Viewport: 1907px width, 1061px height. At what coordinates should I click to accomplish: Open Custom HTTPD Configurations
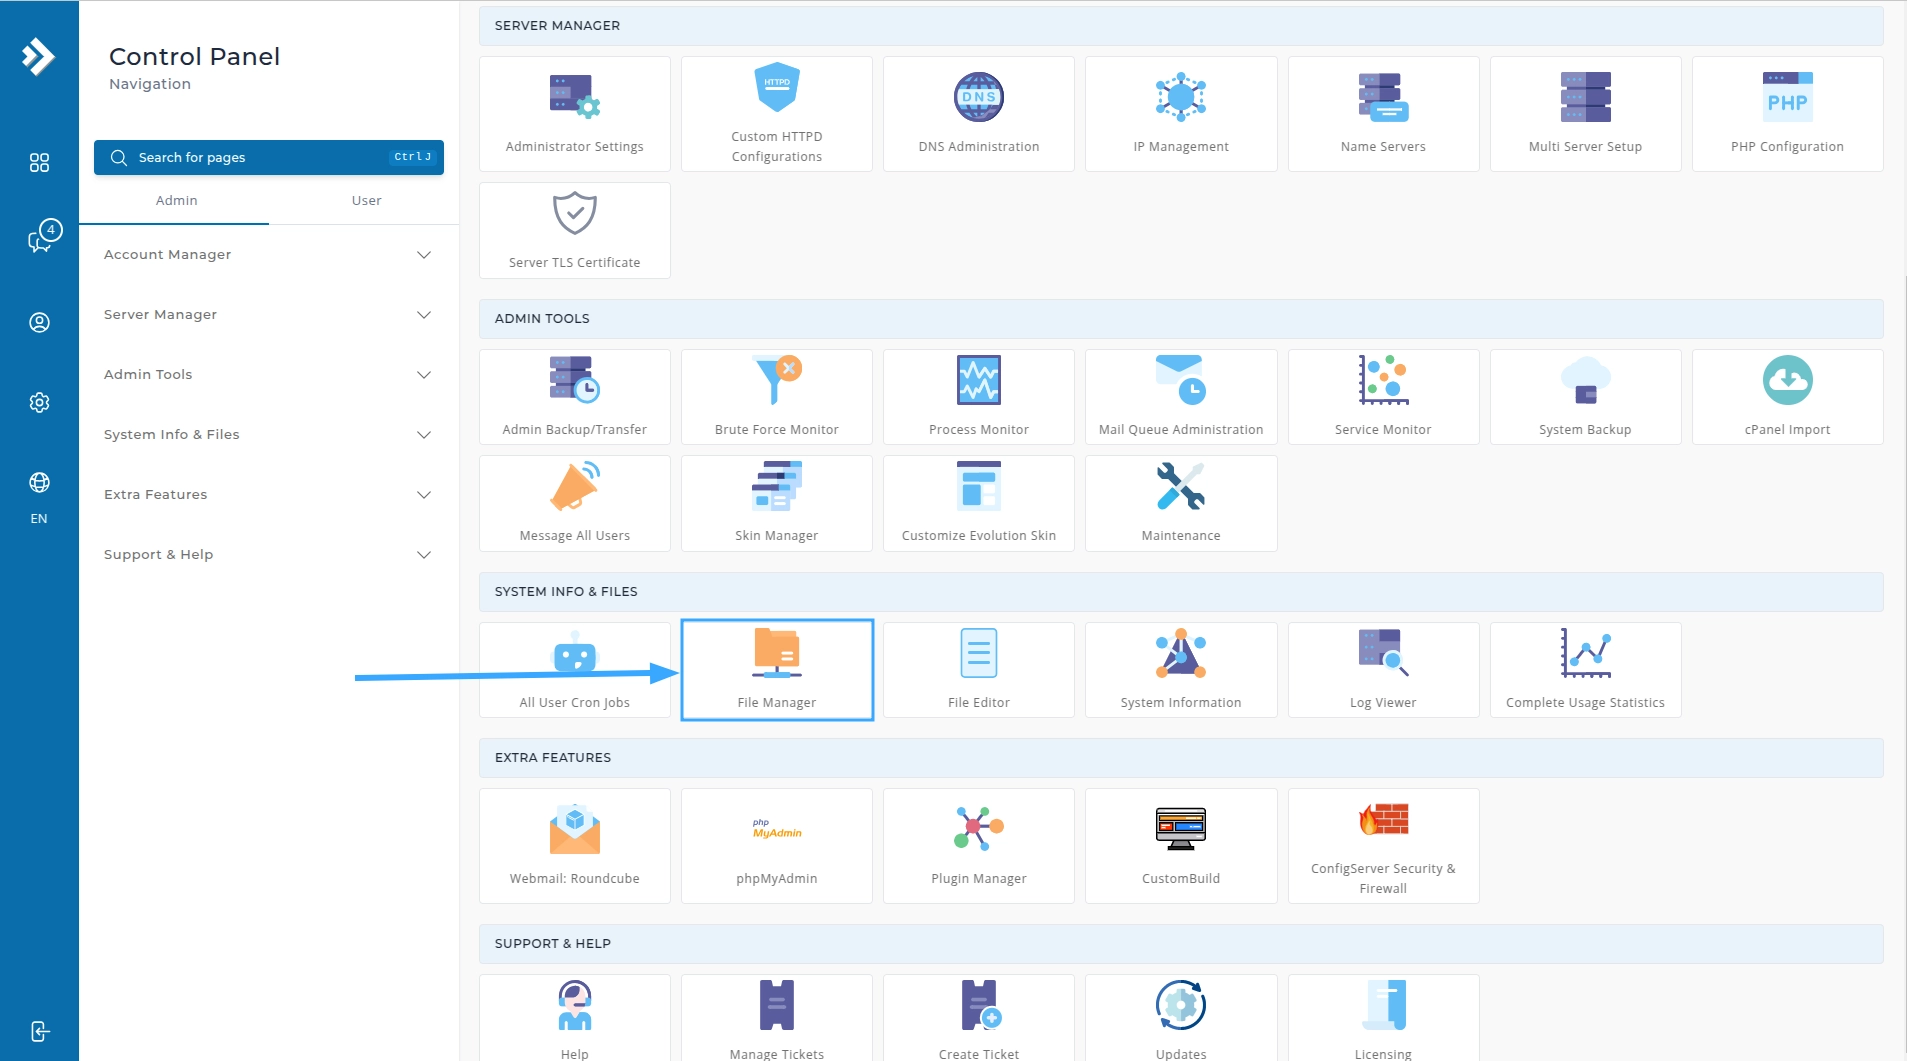[777, 114]
